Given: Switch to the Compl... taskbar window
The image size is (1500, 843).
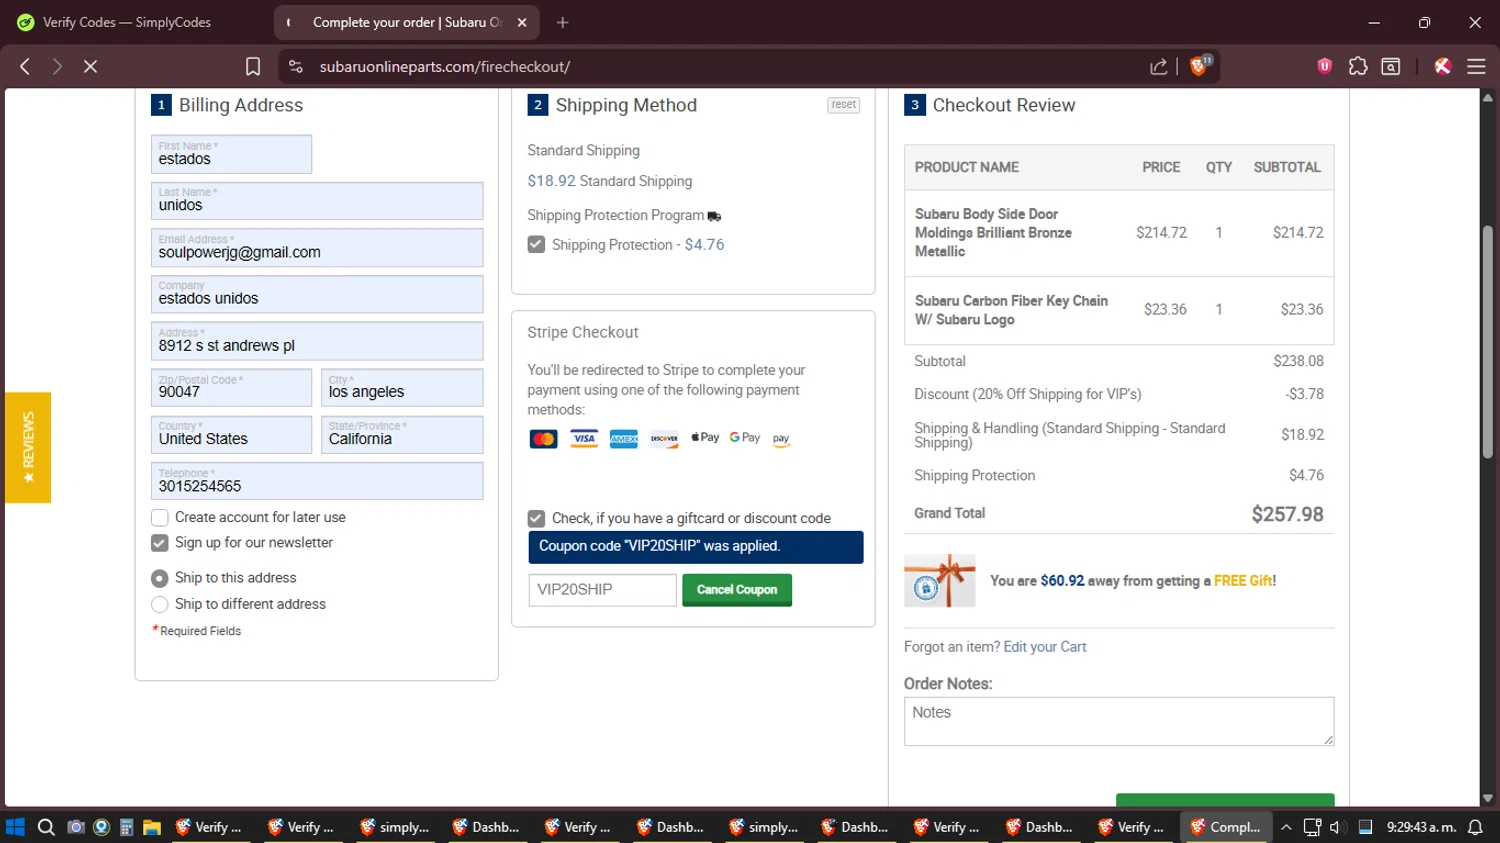Looking at the screenshot, I should [1226, 827].
